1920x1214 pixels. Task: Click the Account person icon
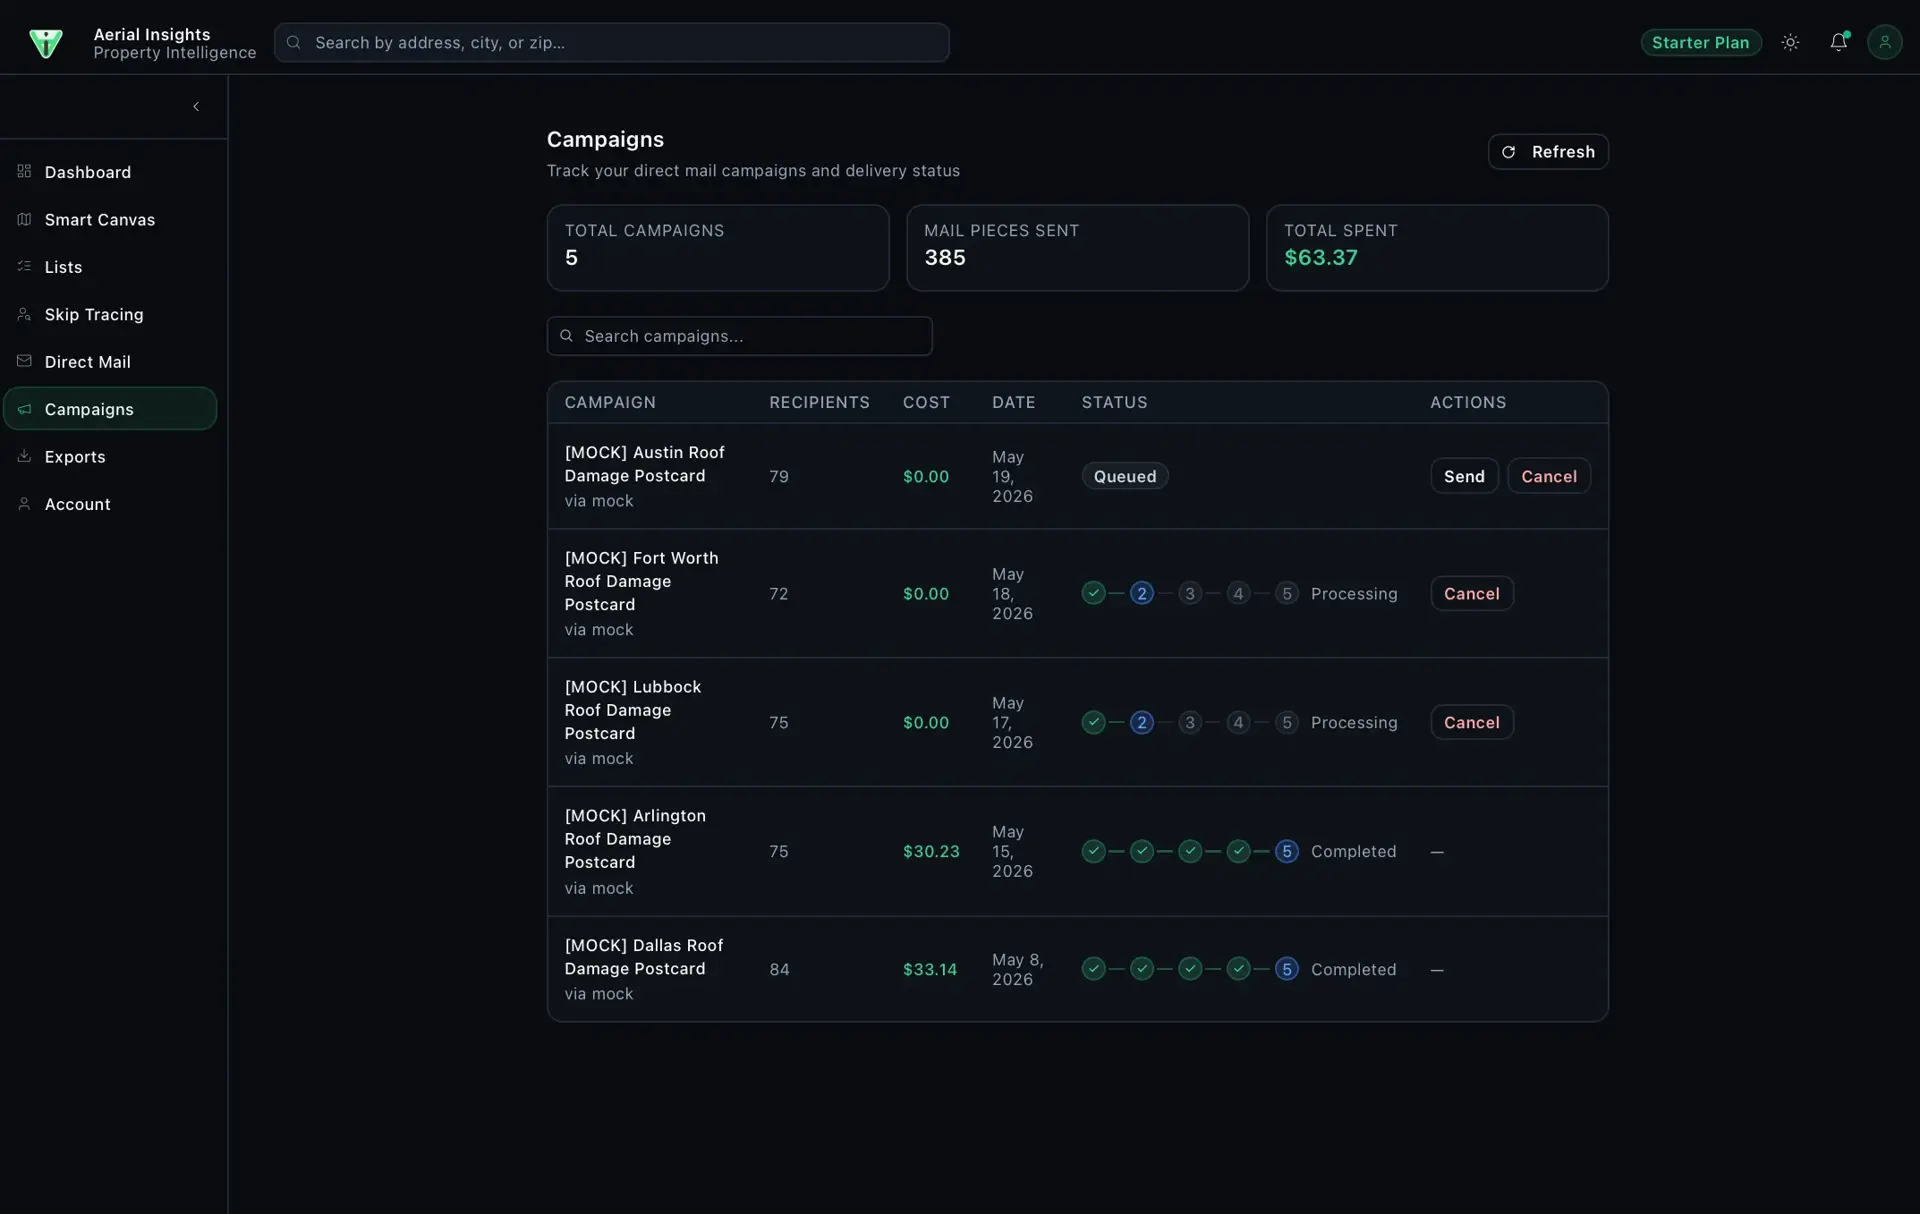[24, 504]
